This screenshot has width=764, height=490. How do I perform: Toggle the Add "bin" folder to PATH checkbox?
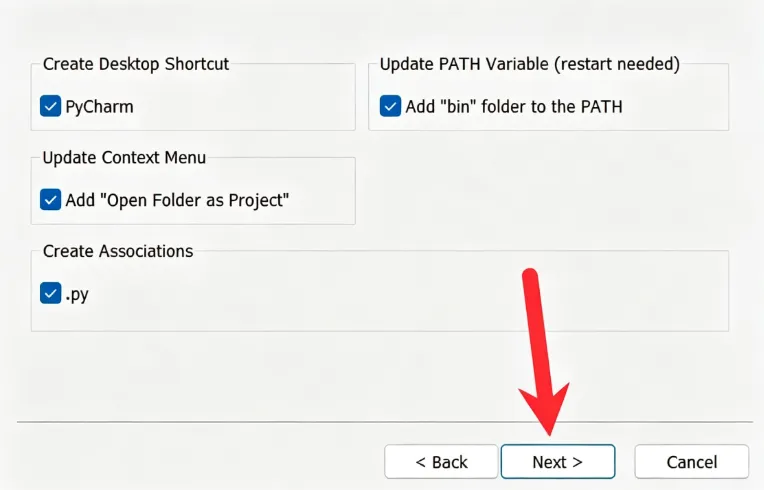(390, 106)
